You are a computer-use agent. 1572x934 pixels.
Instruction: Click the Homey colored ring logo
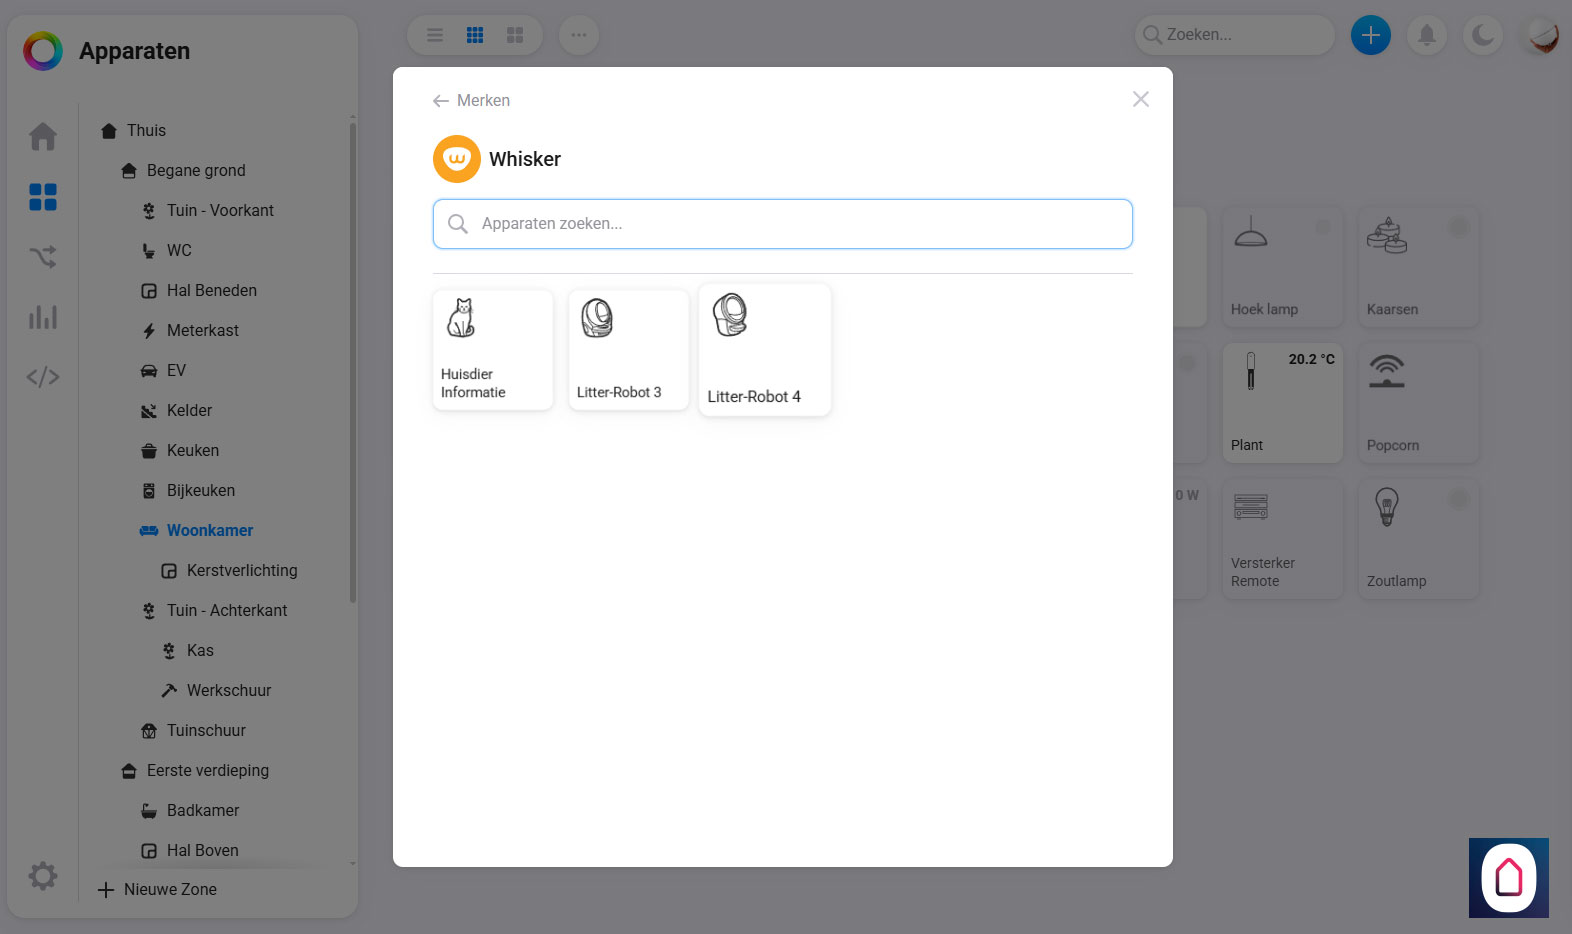(x=43, y=51)
